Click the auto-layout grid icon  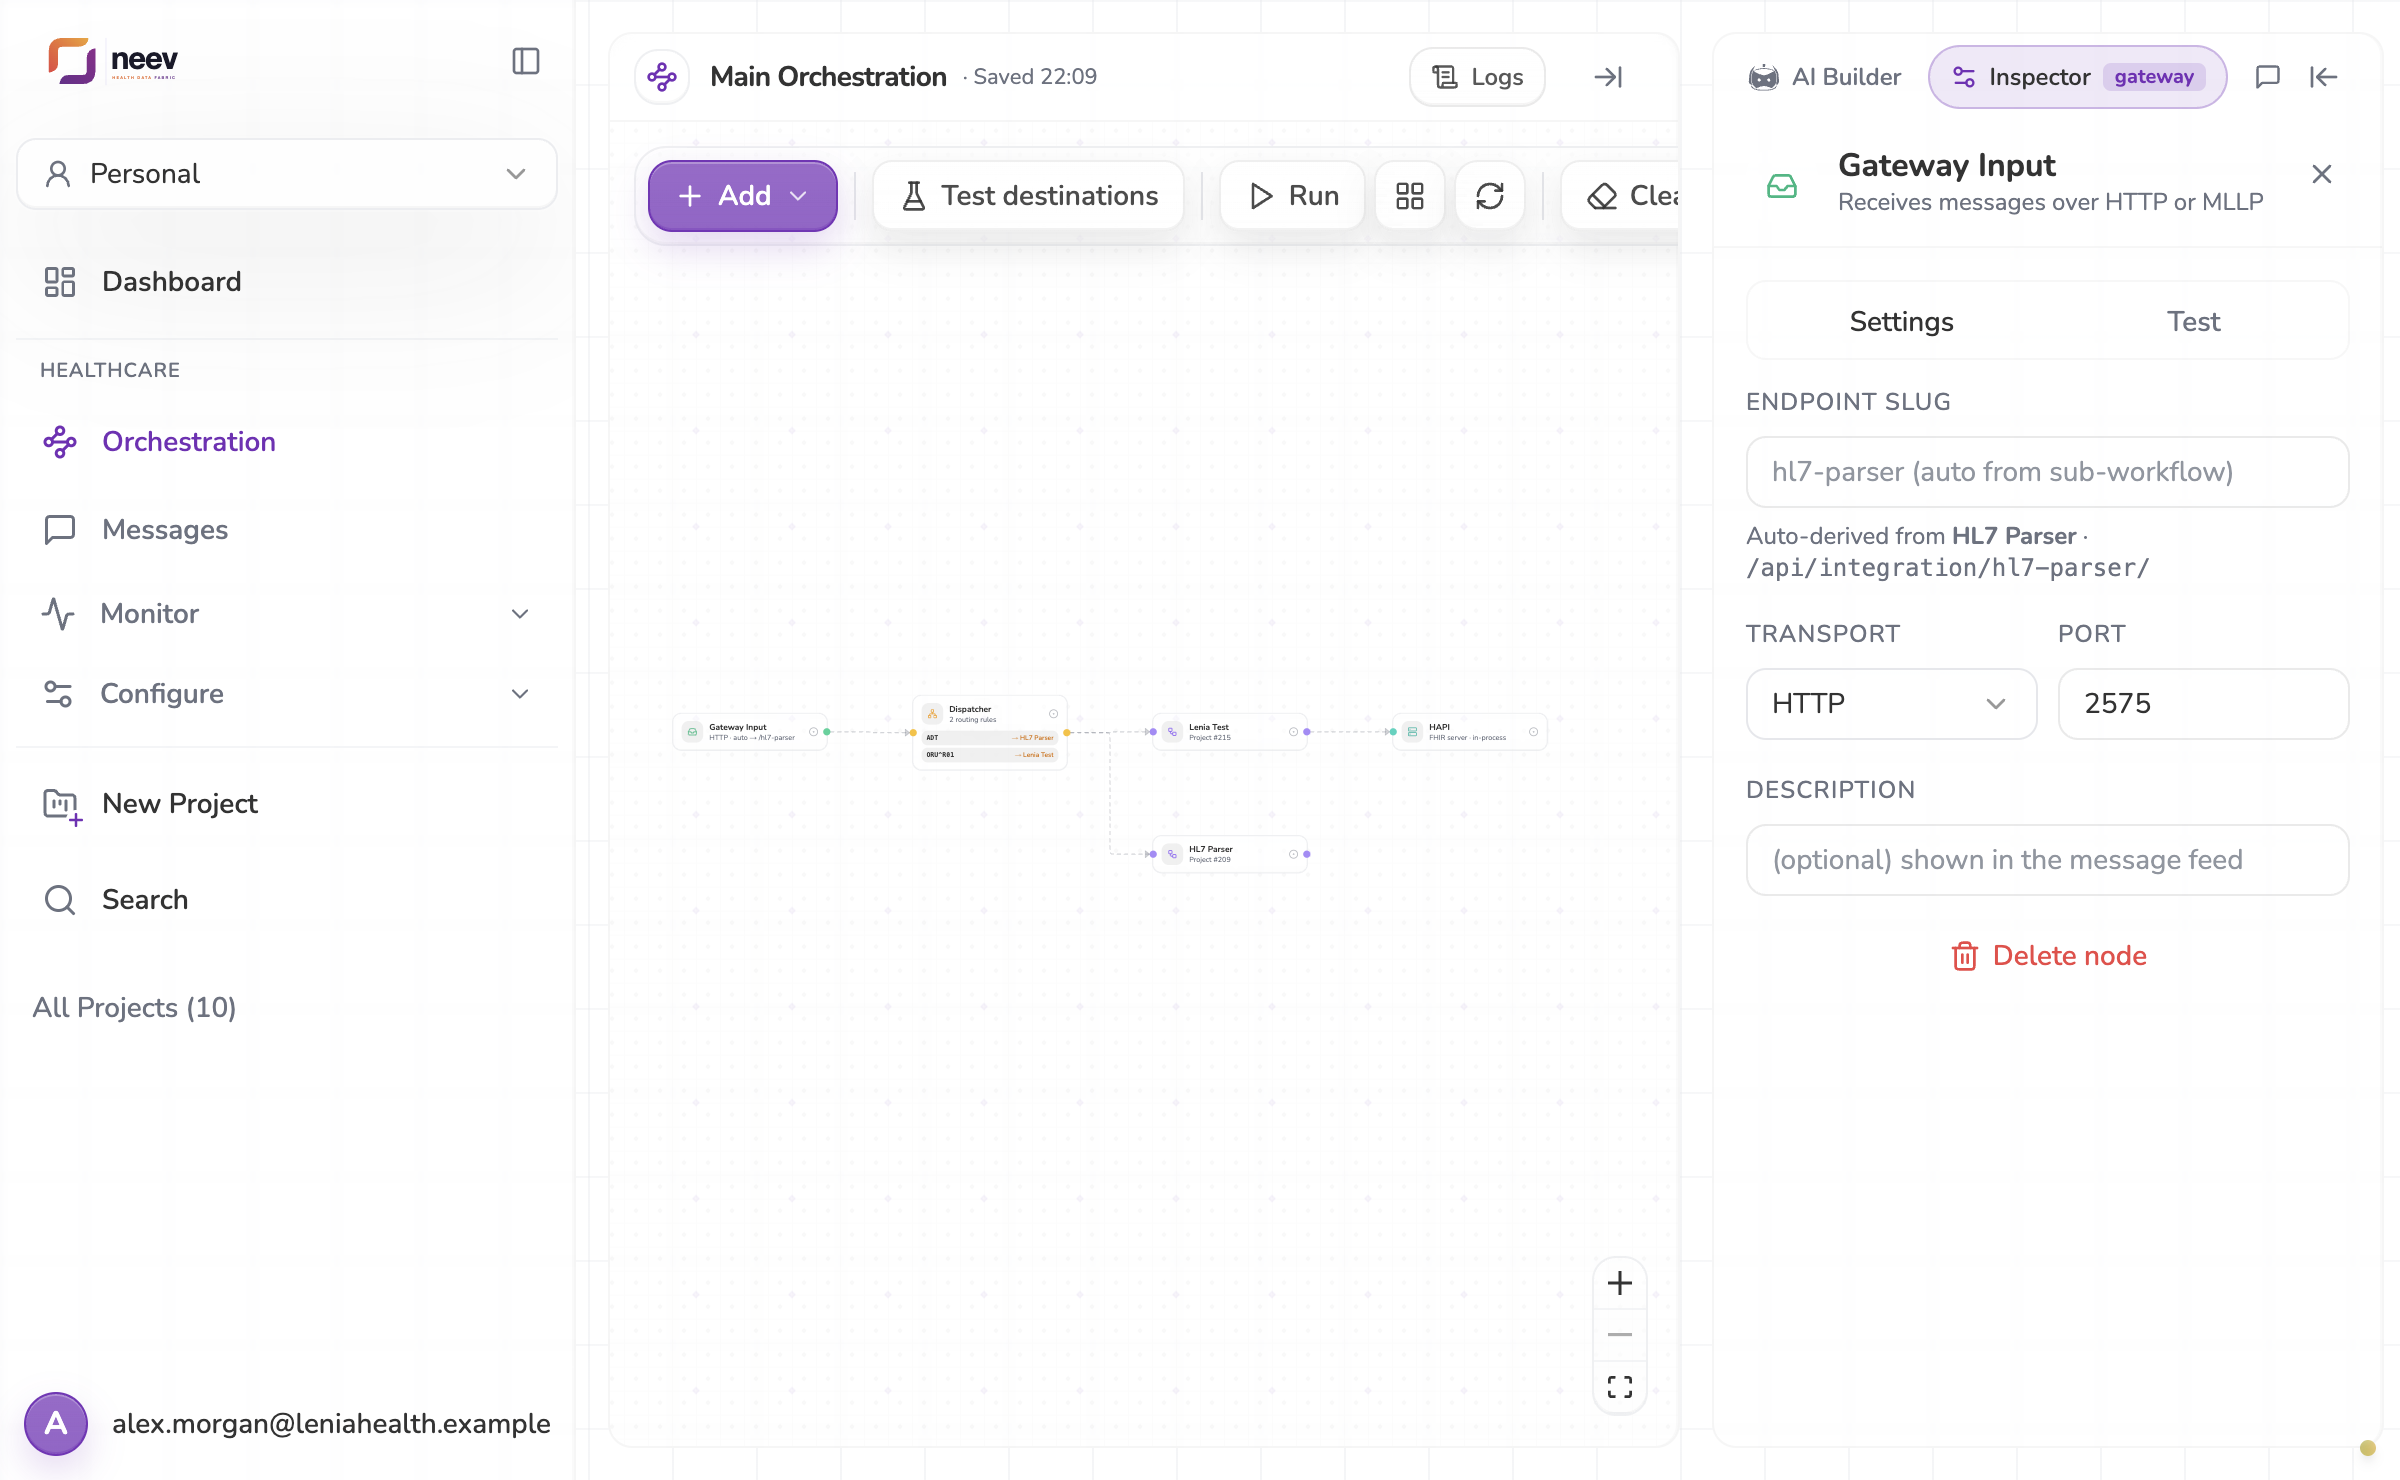click(1410, 196)
